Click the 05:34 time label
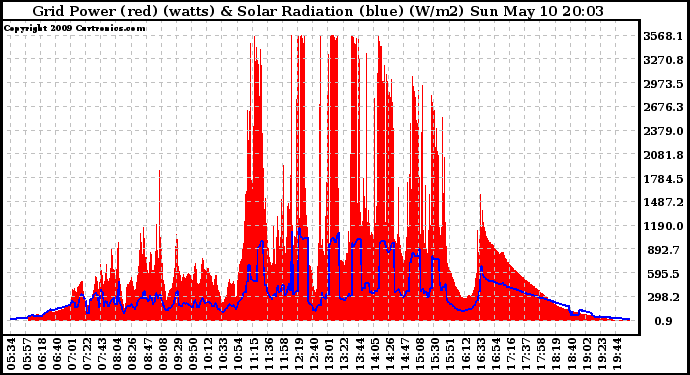 coord(11,353)
